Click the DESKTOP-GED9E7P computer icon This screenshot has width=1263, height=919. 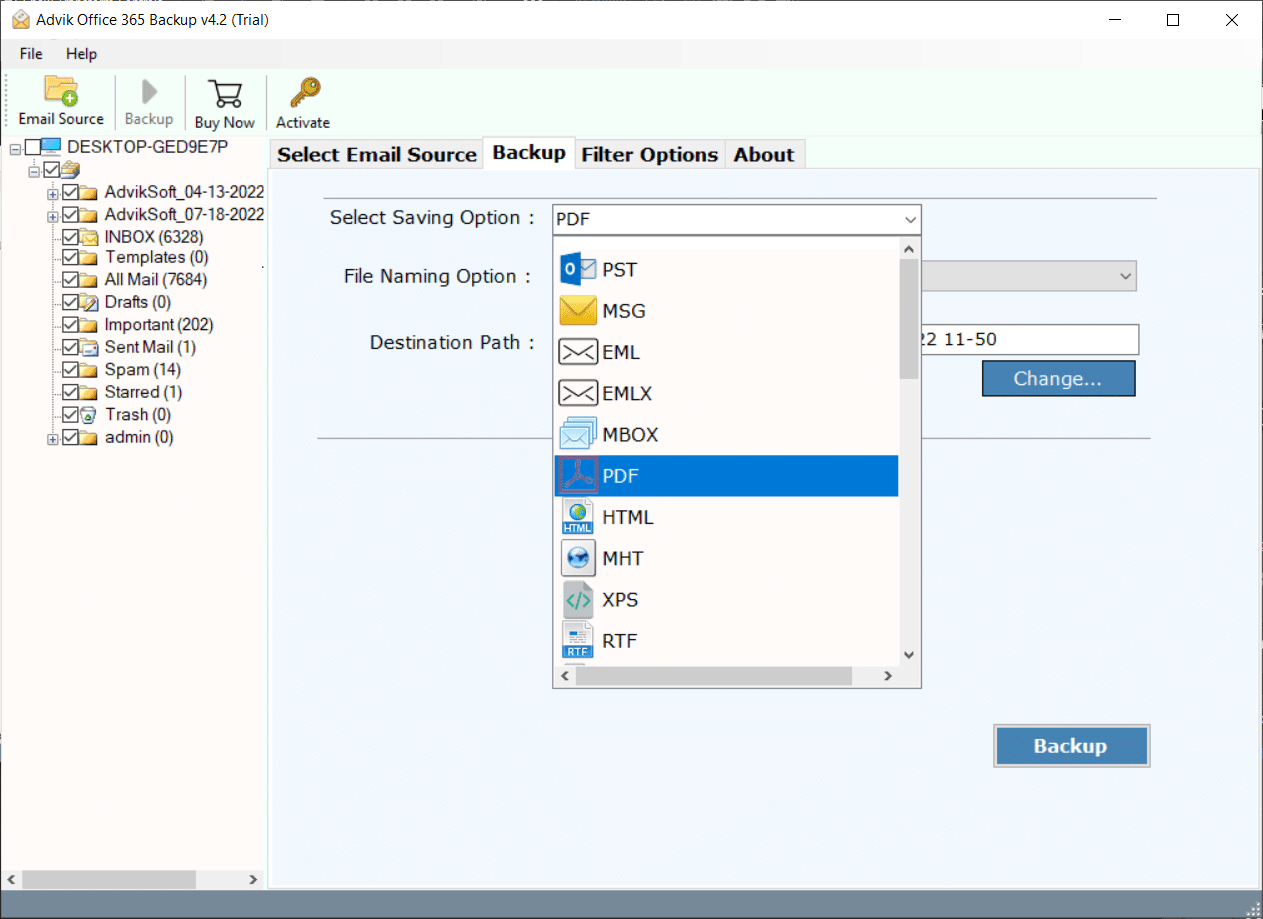point(51,147)
